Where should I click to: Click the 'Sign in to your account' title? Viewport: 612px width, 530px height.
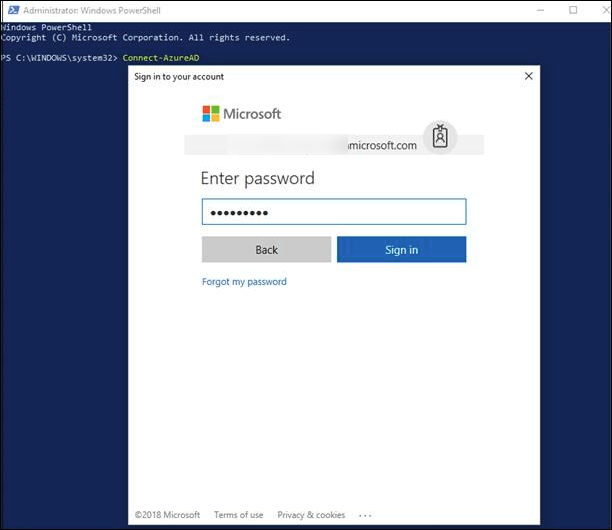179,77
